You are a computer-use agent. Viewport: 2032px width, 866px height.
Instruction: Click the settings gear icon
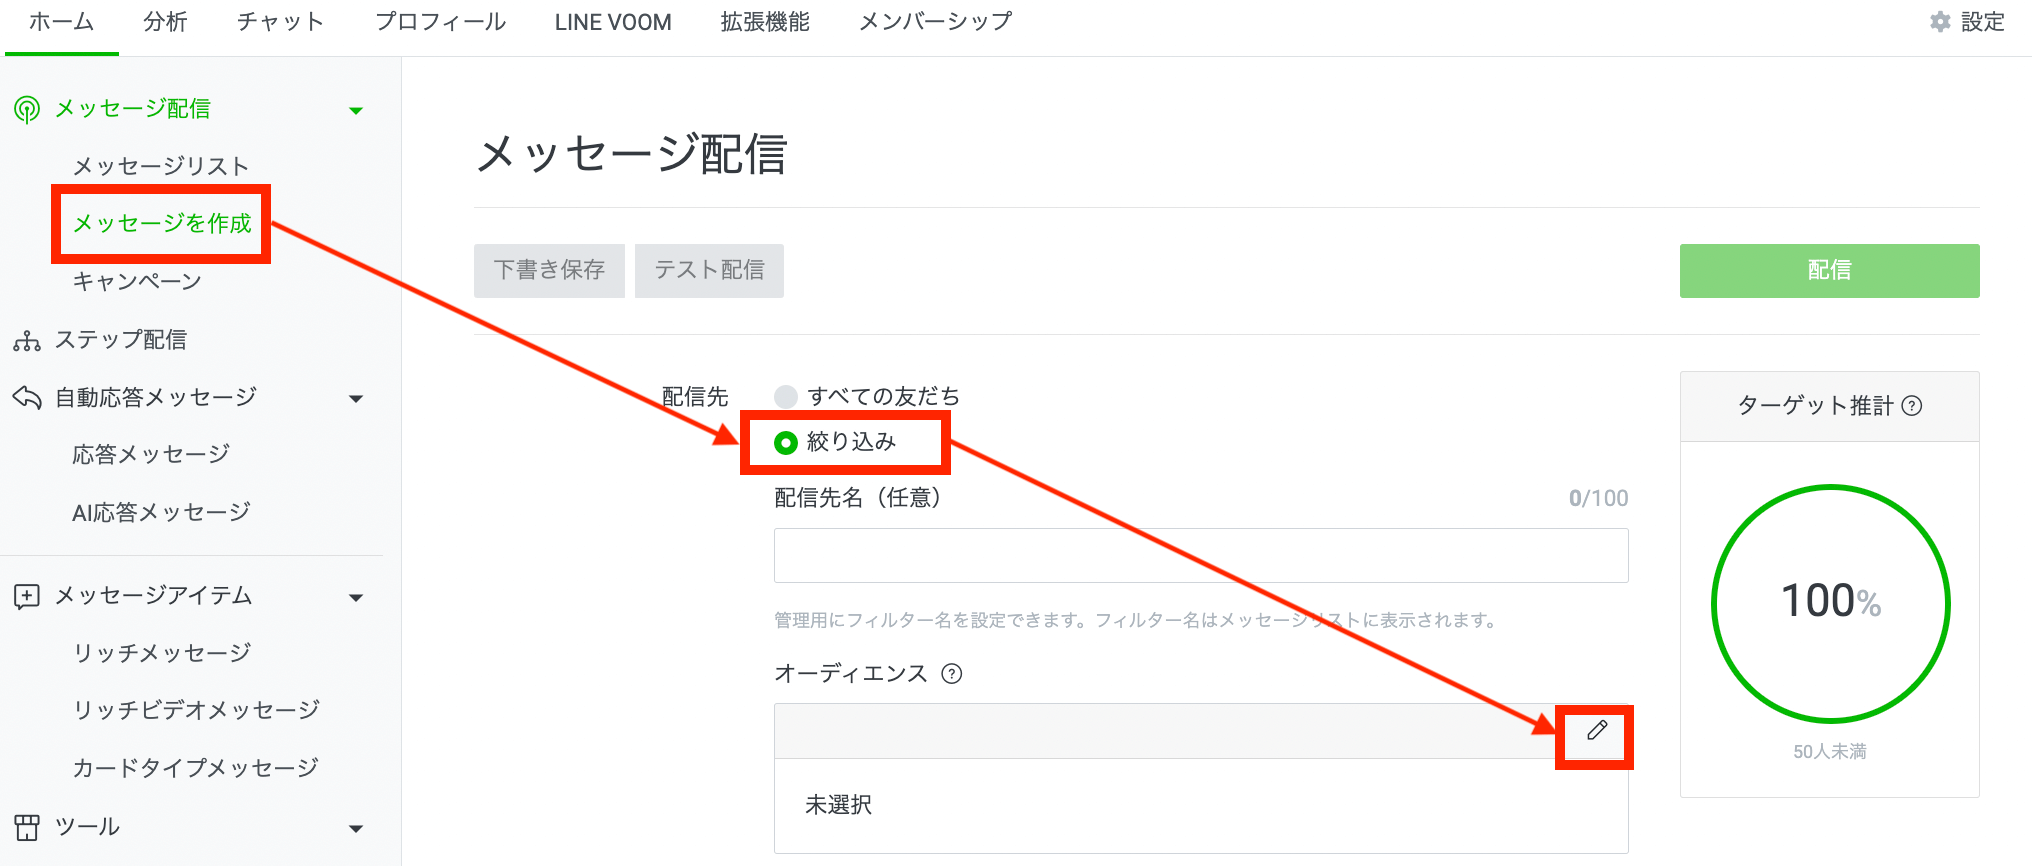[1940, 22]
